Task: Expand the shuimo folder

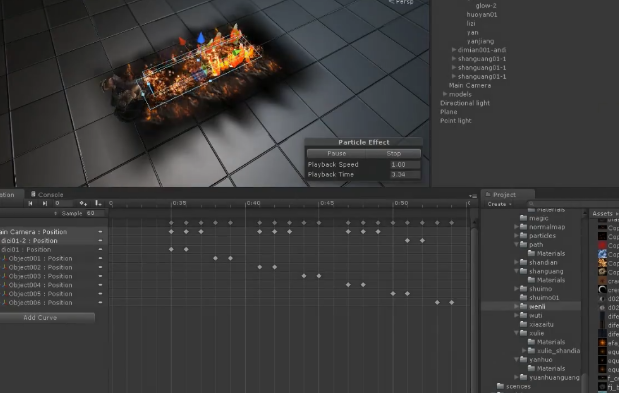Action: 516,289
